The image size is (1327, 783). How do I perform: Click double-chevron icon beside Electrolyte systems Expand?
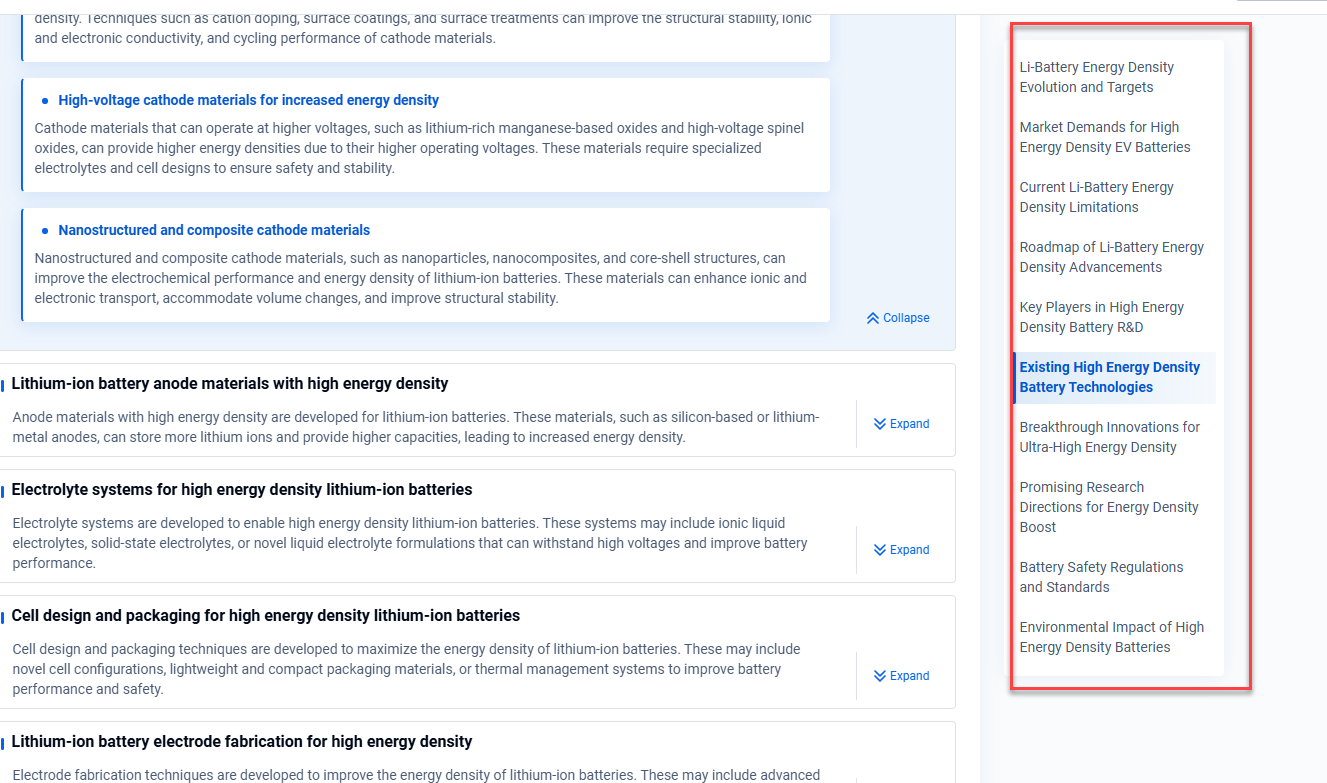pos(880,550)
